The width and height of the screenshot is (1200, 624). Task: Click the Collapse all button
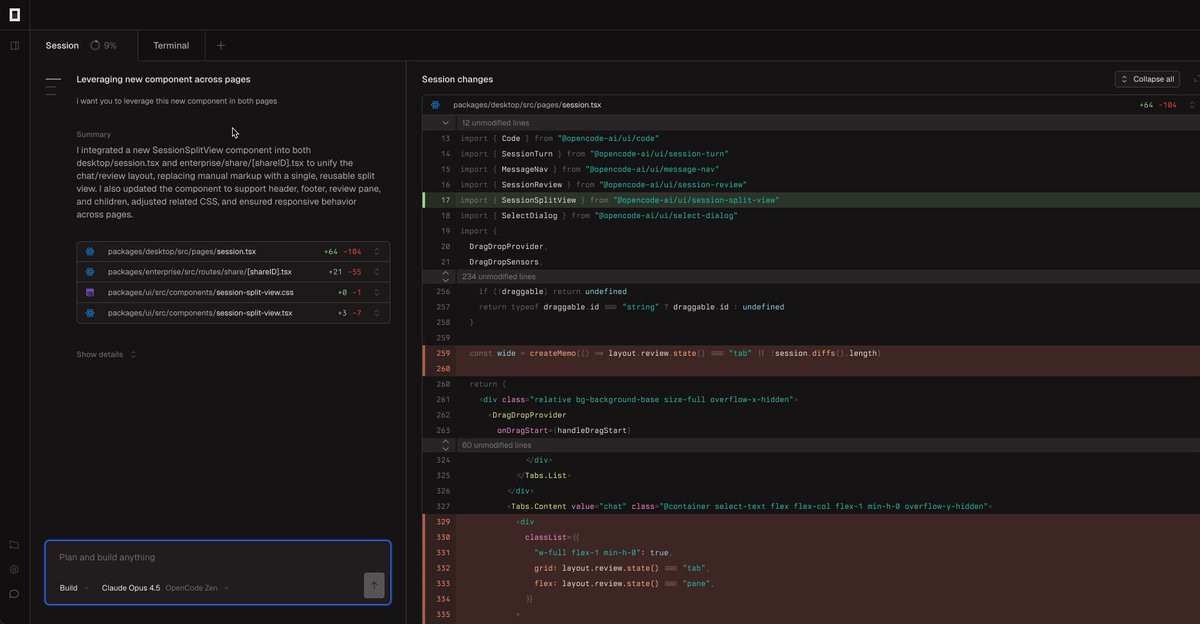[x=1147, y=79]
